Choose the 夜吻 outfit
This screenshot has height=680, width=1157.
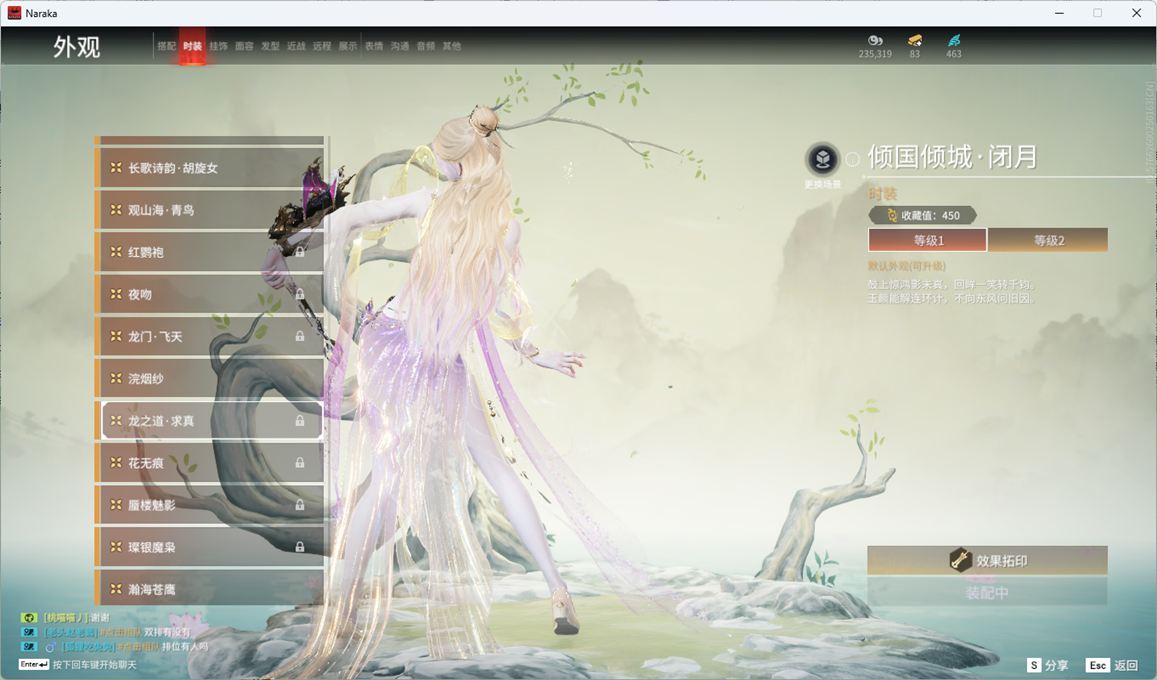coord(210,294)
